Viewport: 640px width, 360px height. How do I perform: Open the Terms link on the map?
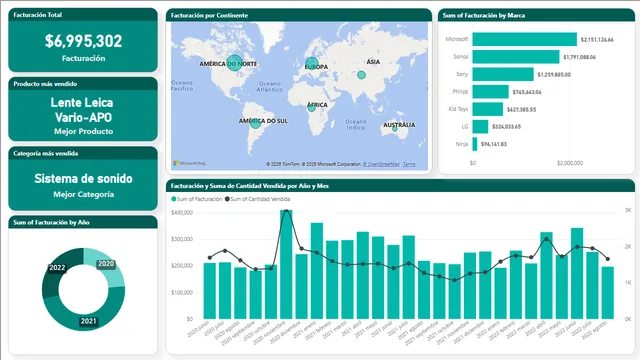click(409, 164)
